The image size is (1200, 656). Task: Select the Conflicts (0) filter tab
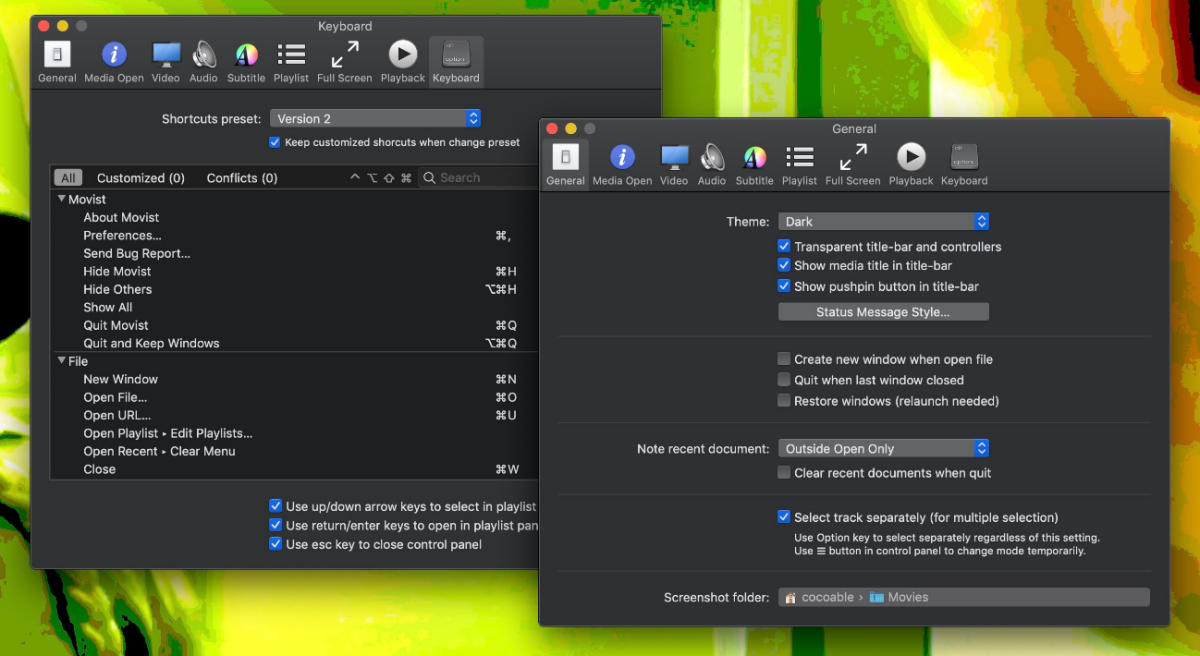pyautogui.click(x=242, y=178)
